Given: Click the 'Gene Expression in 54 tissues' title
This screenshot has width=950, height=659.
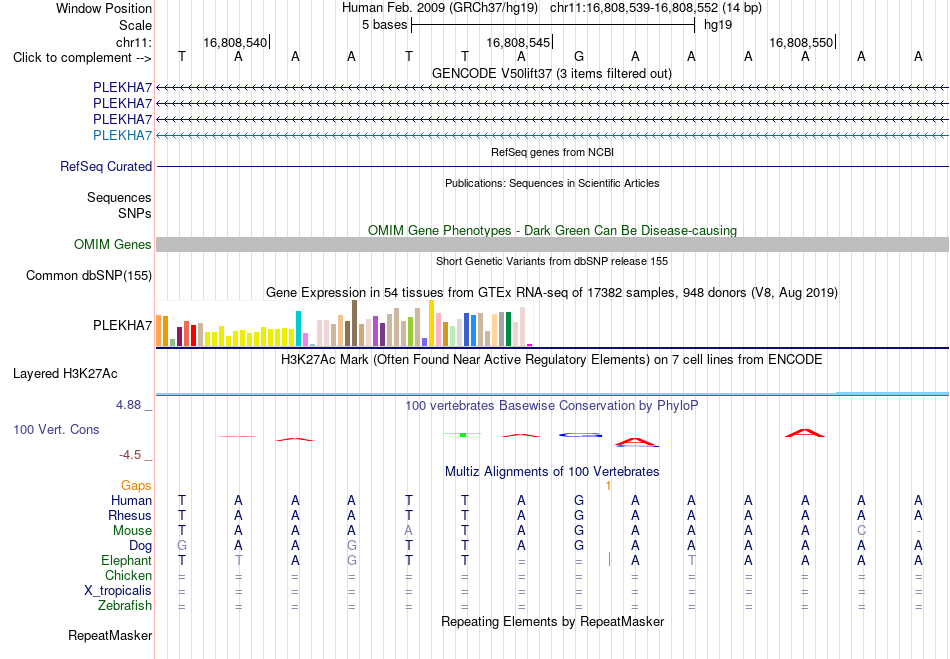Looking at the screenshot, I should pos(552,293).
